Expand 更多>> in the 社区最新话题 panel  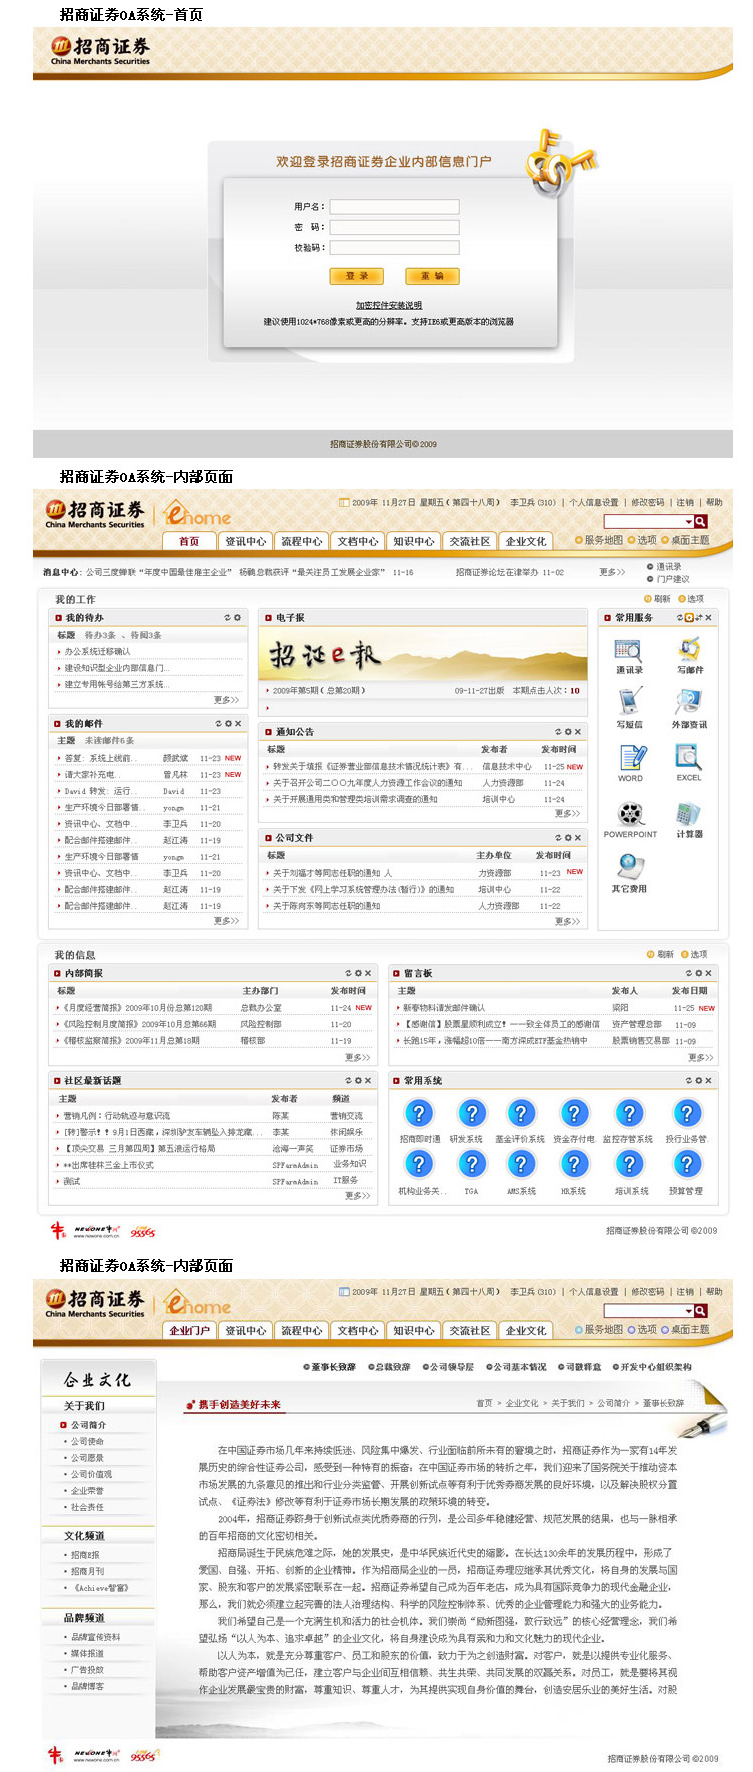pyautogui.click(x=358, y=1195)
